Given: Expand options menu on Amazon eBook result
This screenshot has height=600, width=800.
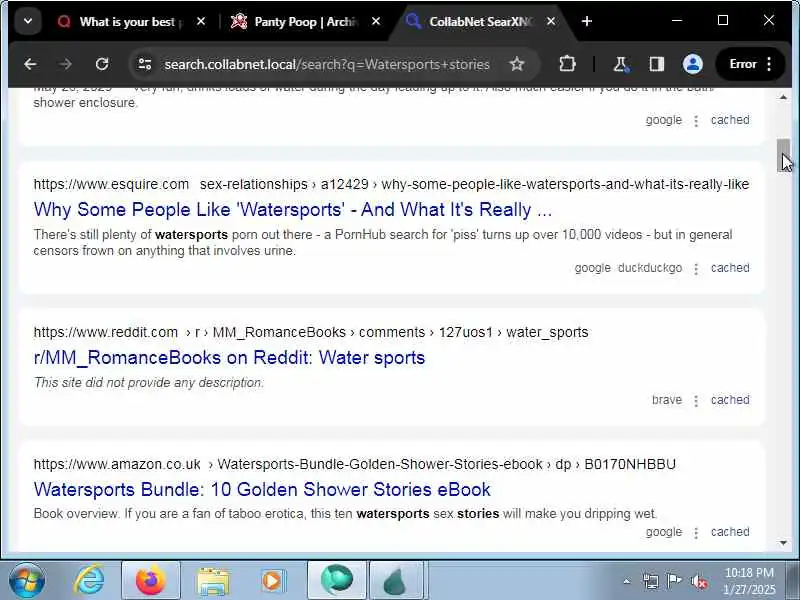Looking at the screenshot, I should click(696, 533).
